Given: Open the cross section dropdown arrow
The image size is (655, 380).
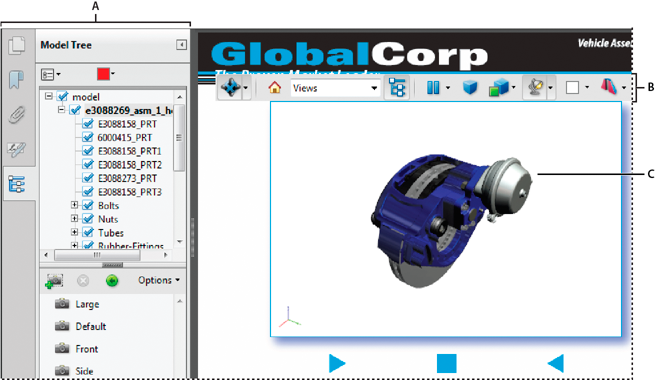Looking at the screenshot, I should 624,88.
